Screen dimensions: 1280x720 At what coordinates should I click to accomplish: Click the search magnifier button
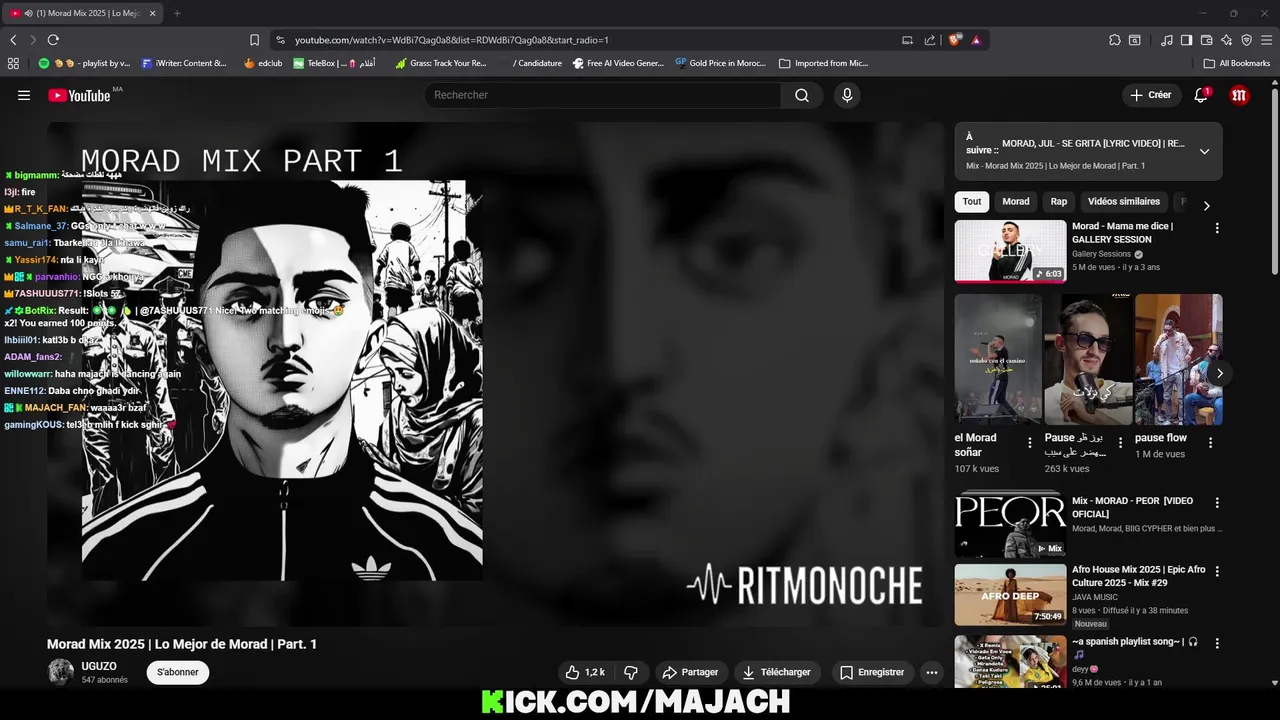click(x=802, y=95)
